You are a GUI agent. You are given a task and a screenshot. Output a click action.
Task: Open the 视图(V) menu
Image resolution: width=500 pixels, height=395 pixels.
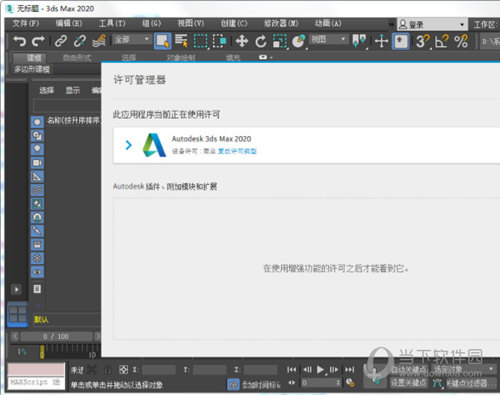pyautogui.click(x=191, y=24)
